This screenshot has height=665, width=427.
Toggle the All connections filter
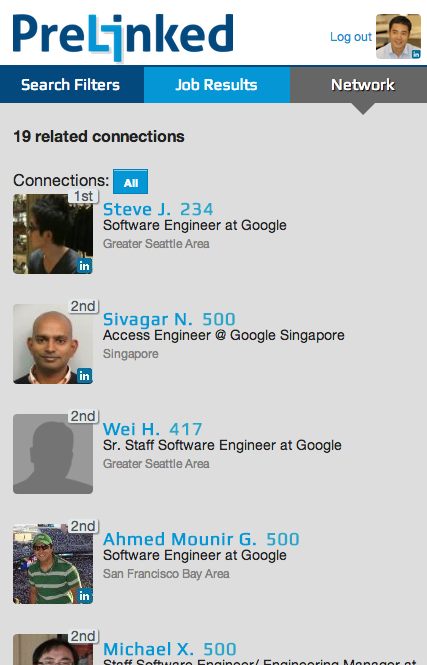[131, 182]
